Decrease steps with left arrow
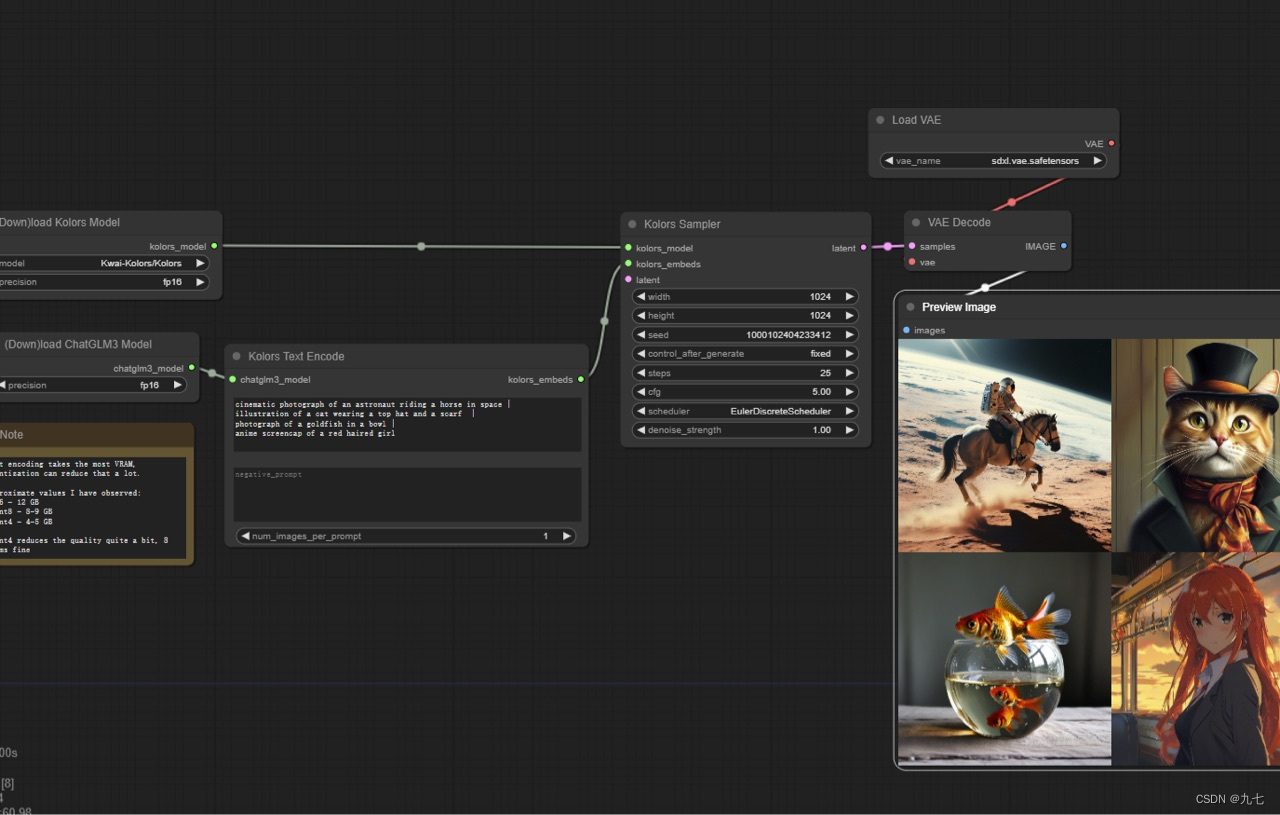This screenshot has height=815, width=1280. pos(641,373)
